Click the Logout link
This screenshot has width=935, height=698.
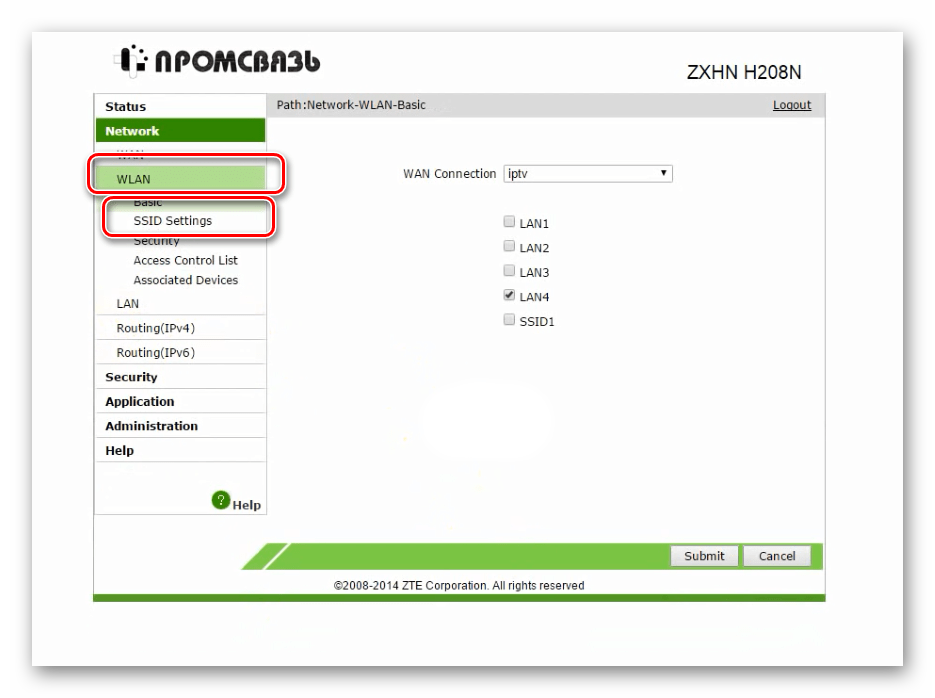[792, 105]
